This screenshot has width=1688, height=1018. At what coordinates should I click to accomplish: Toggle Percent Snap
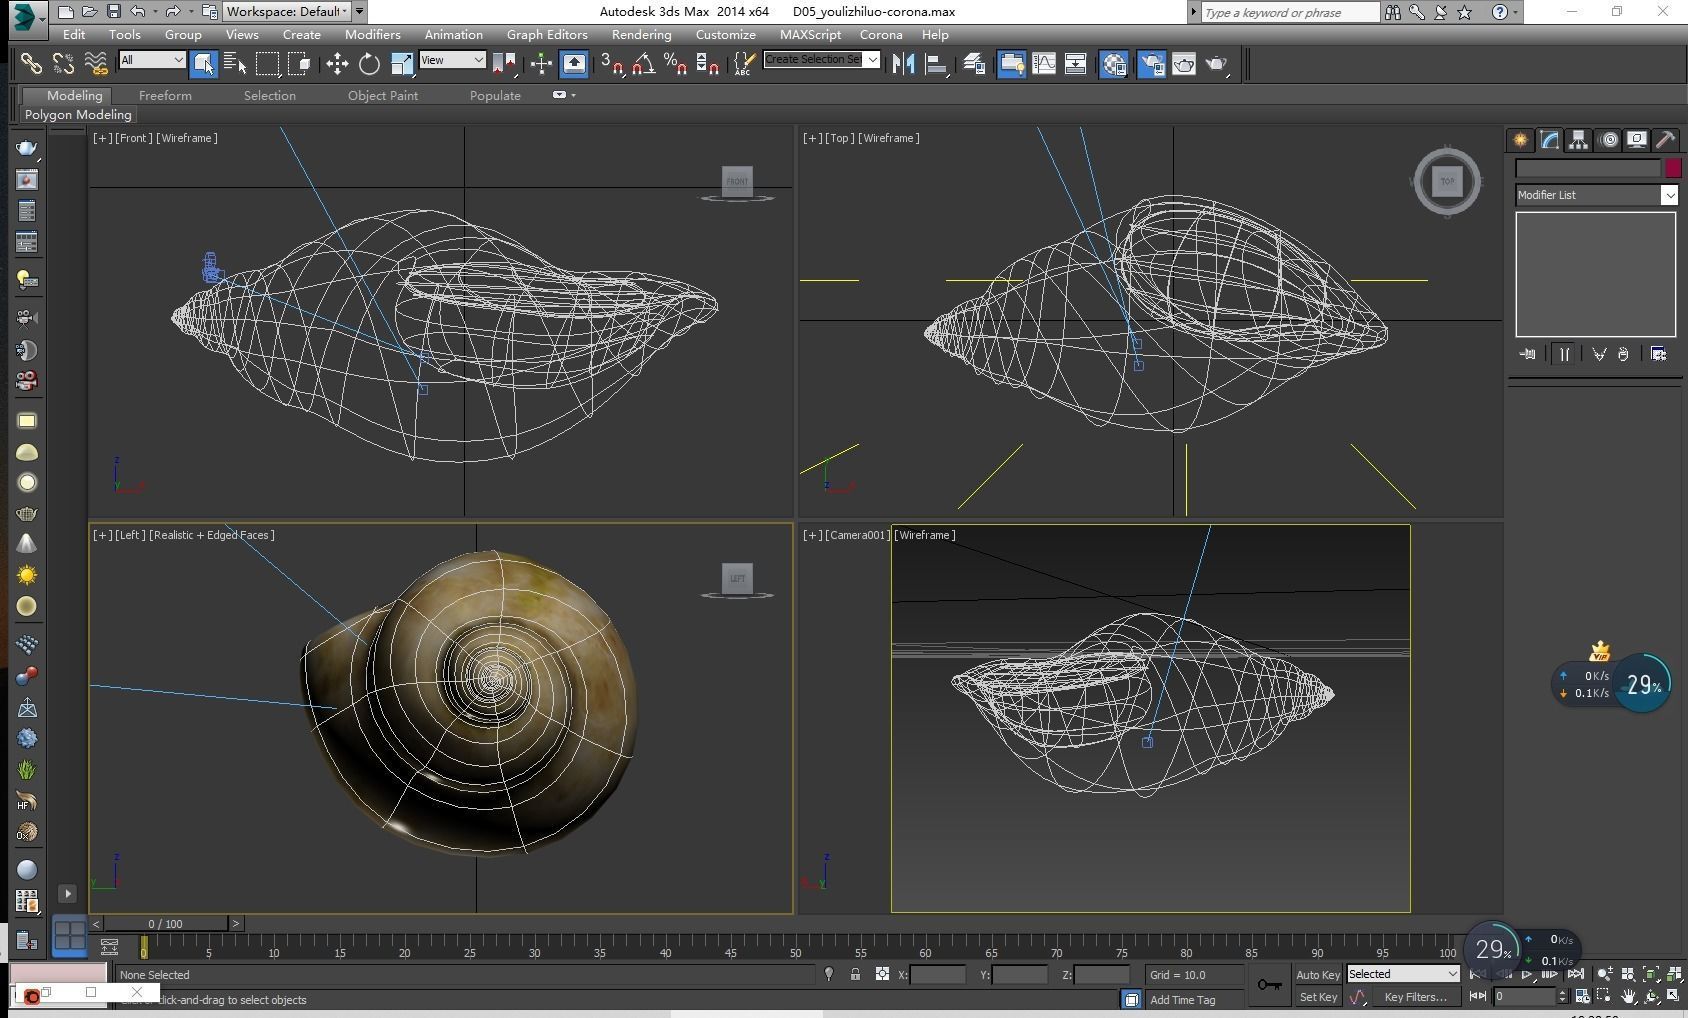(675, 64)
